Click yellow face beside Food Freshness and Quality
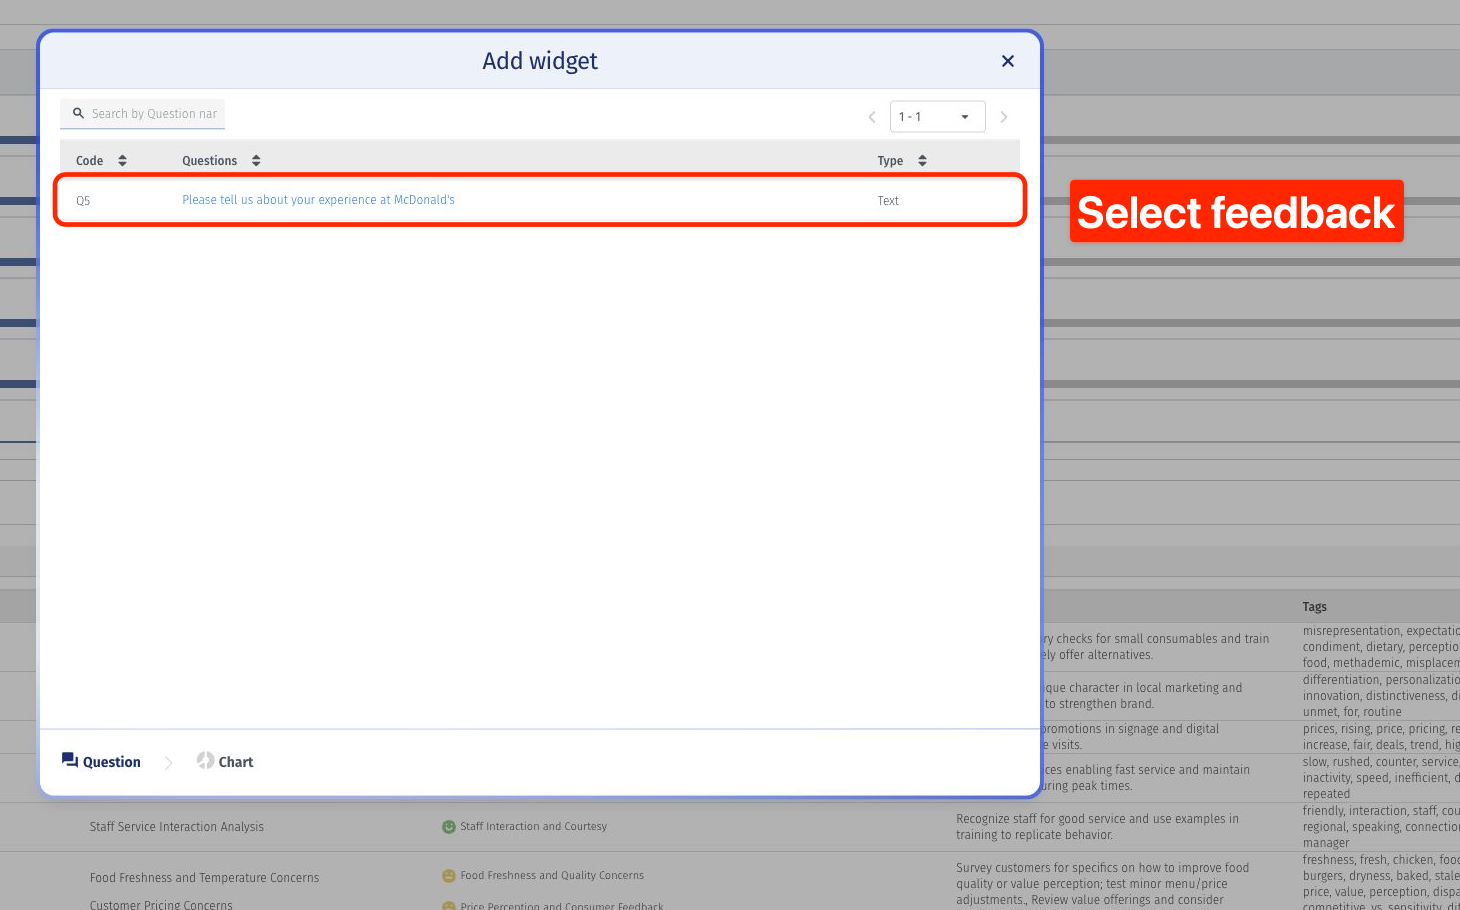1460x910 pixels. pyautogui.click(x=449, y=876)
